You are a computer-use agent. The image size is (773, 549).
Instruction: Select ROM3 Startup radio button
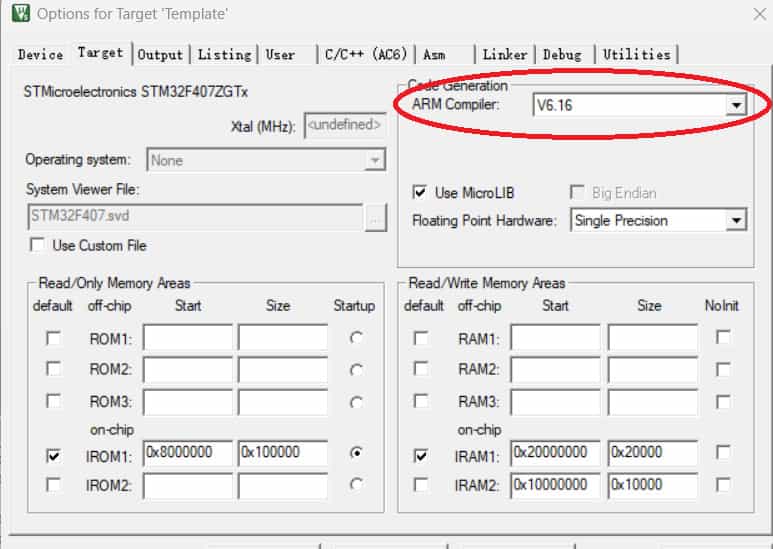pos(356,402)
